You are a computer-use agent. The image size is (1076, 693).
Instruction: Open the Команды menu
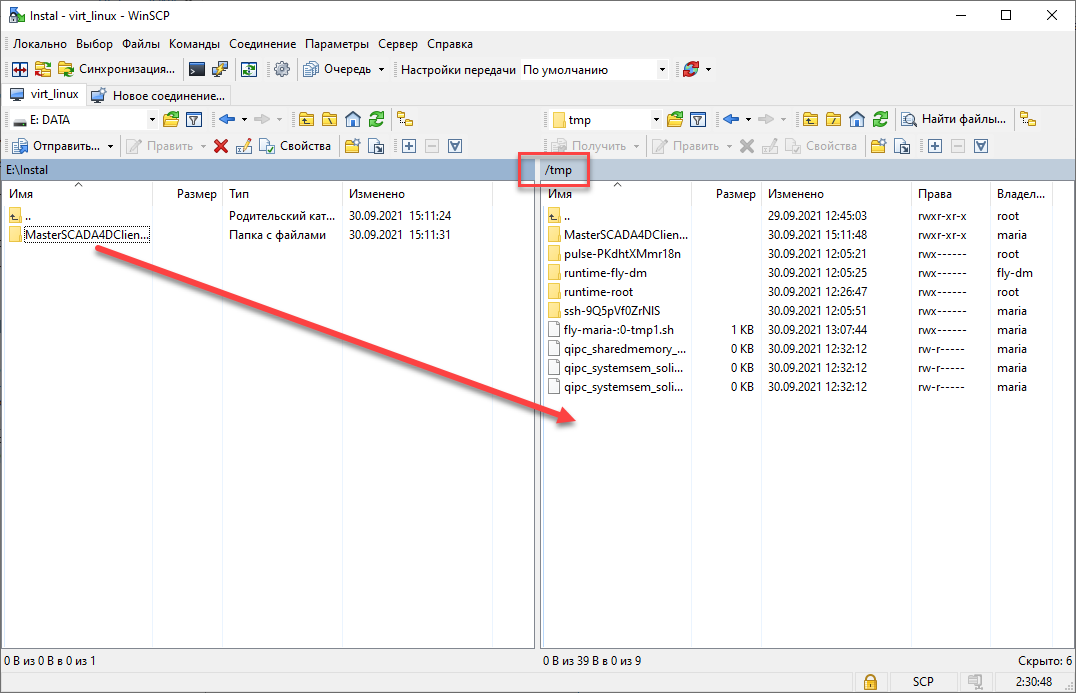pos(195,44)
